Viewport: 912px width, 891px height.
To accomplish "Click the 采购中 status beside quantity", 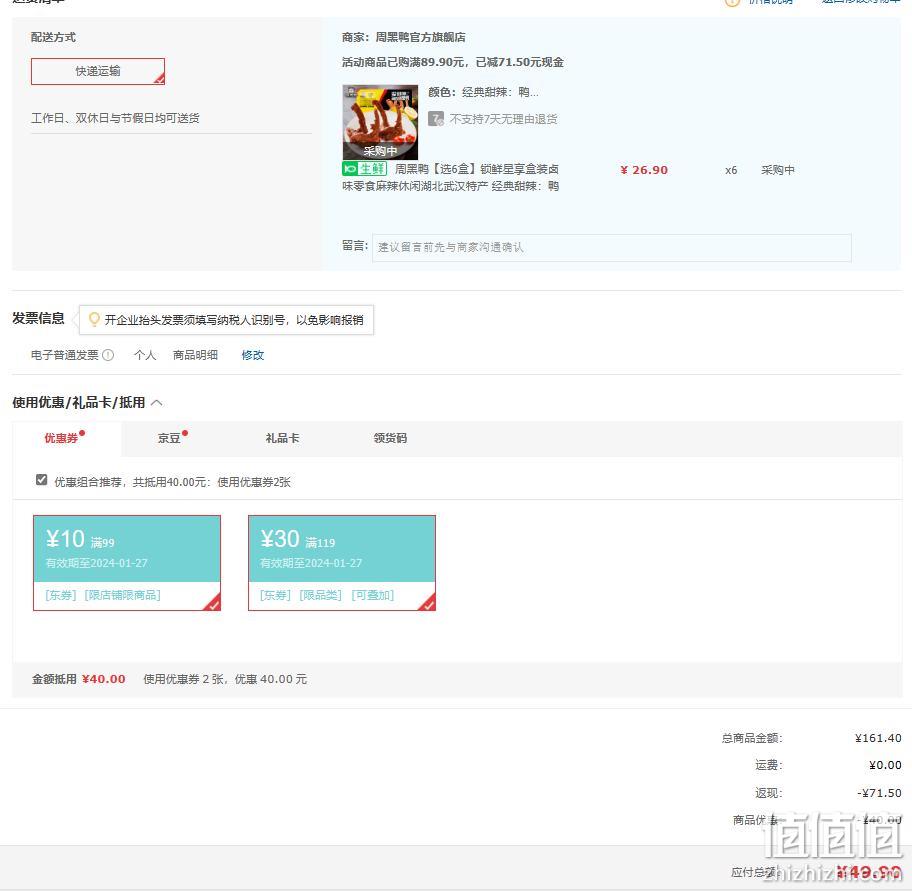I will 778,170.
